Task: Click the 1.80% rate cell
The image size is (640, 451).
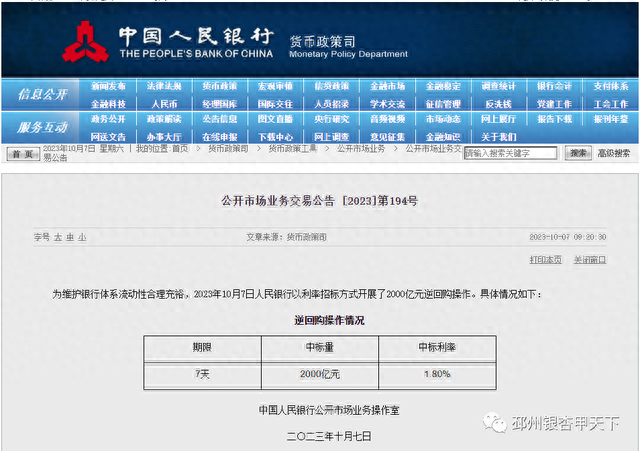Action: [x=437, y=374]
